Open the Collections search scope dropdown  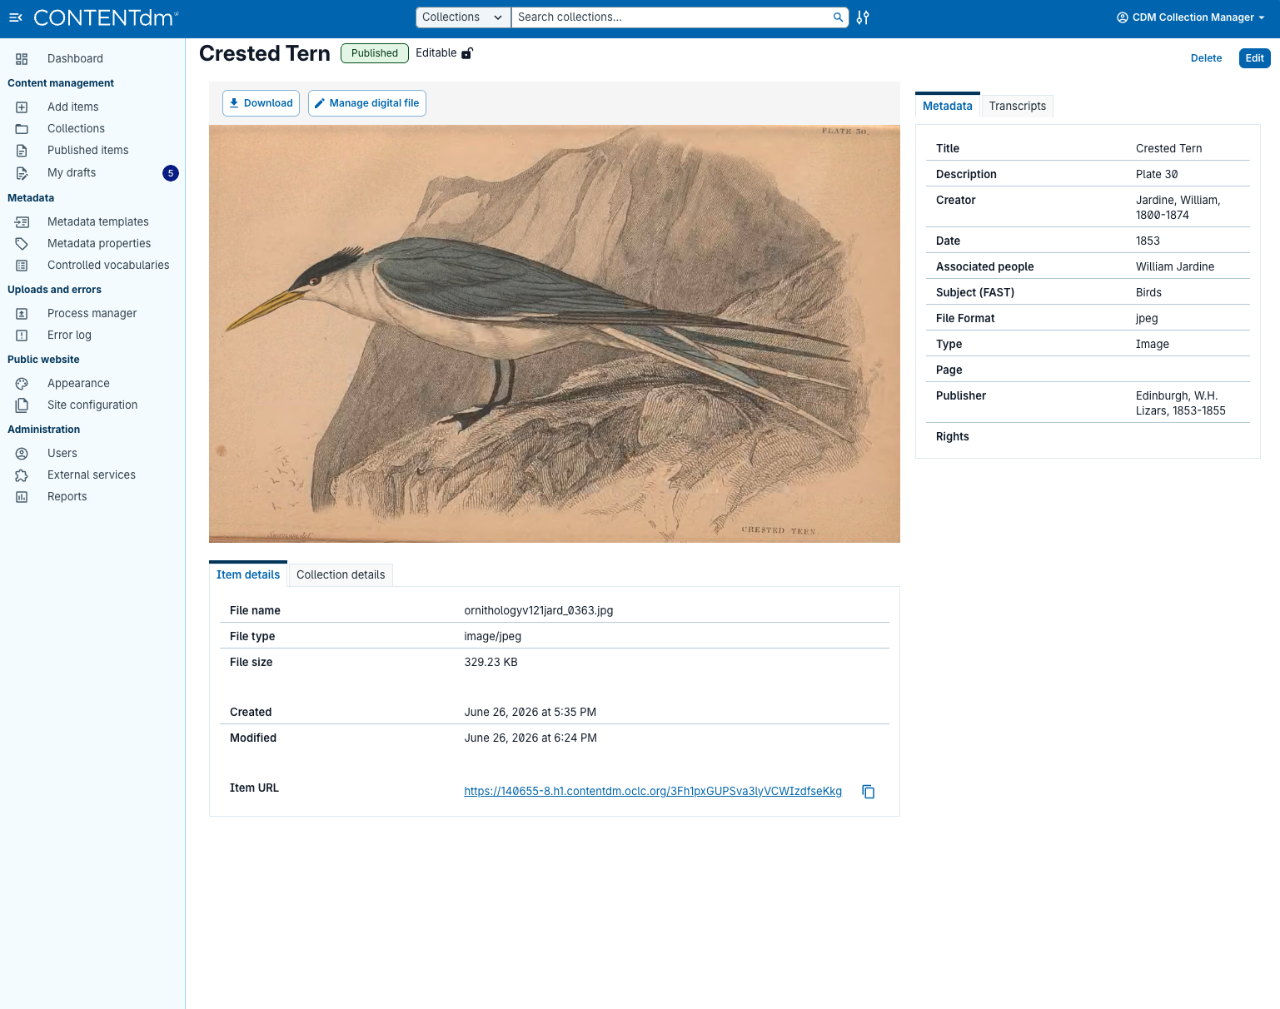click(x=463, y=17)
